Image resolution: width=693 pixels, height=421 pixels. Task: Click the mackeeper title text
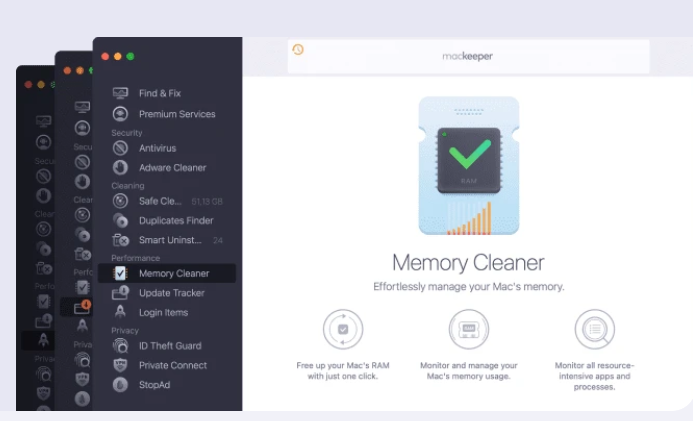click(468, 56)
